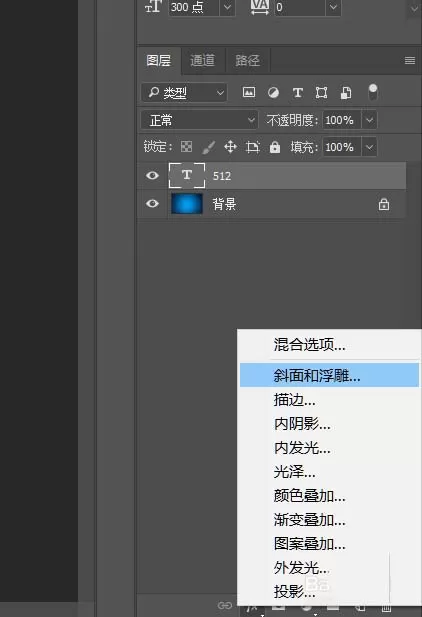This screenshot has width=422, height=617.
Task: Filter layers by shape layers icon
Action: coord(322,93)
